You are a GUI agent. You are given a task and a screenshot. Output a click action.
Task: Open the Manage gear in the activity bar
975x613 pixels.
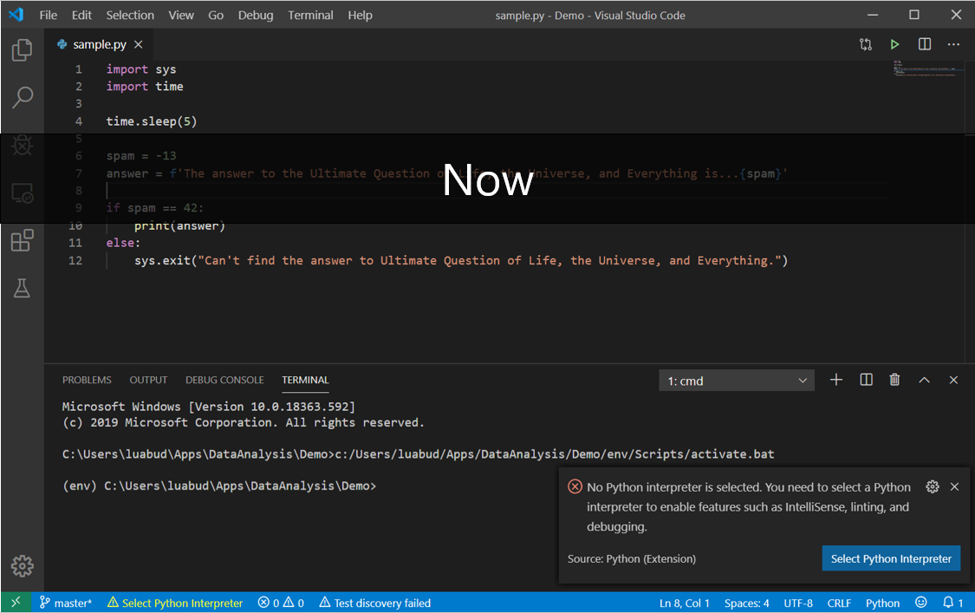[22, 565]
